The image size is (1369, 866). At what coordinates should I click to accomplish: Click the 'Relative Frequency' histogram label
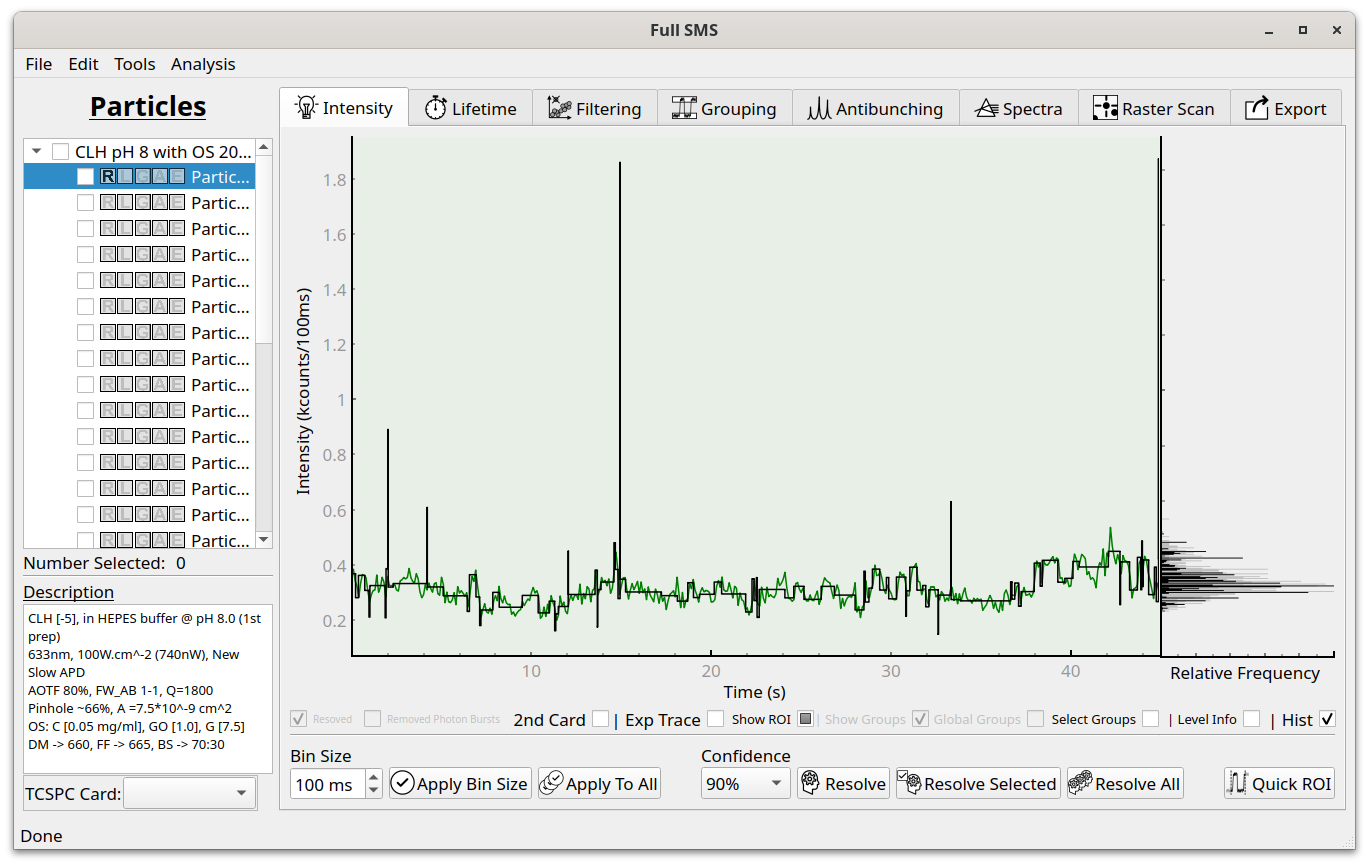[1245, 673]
